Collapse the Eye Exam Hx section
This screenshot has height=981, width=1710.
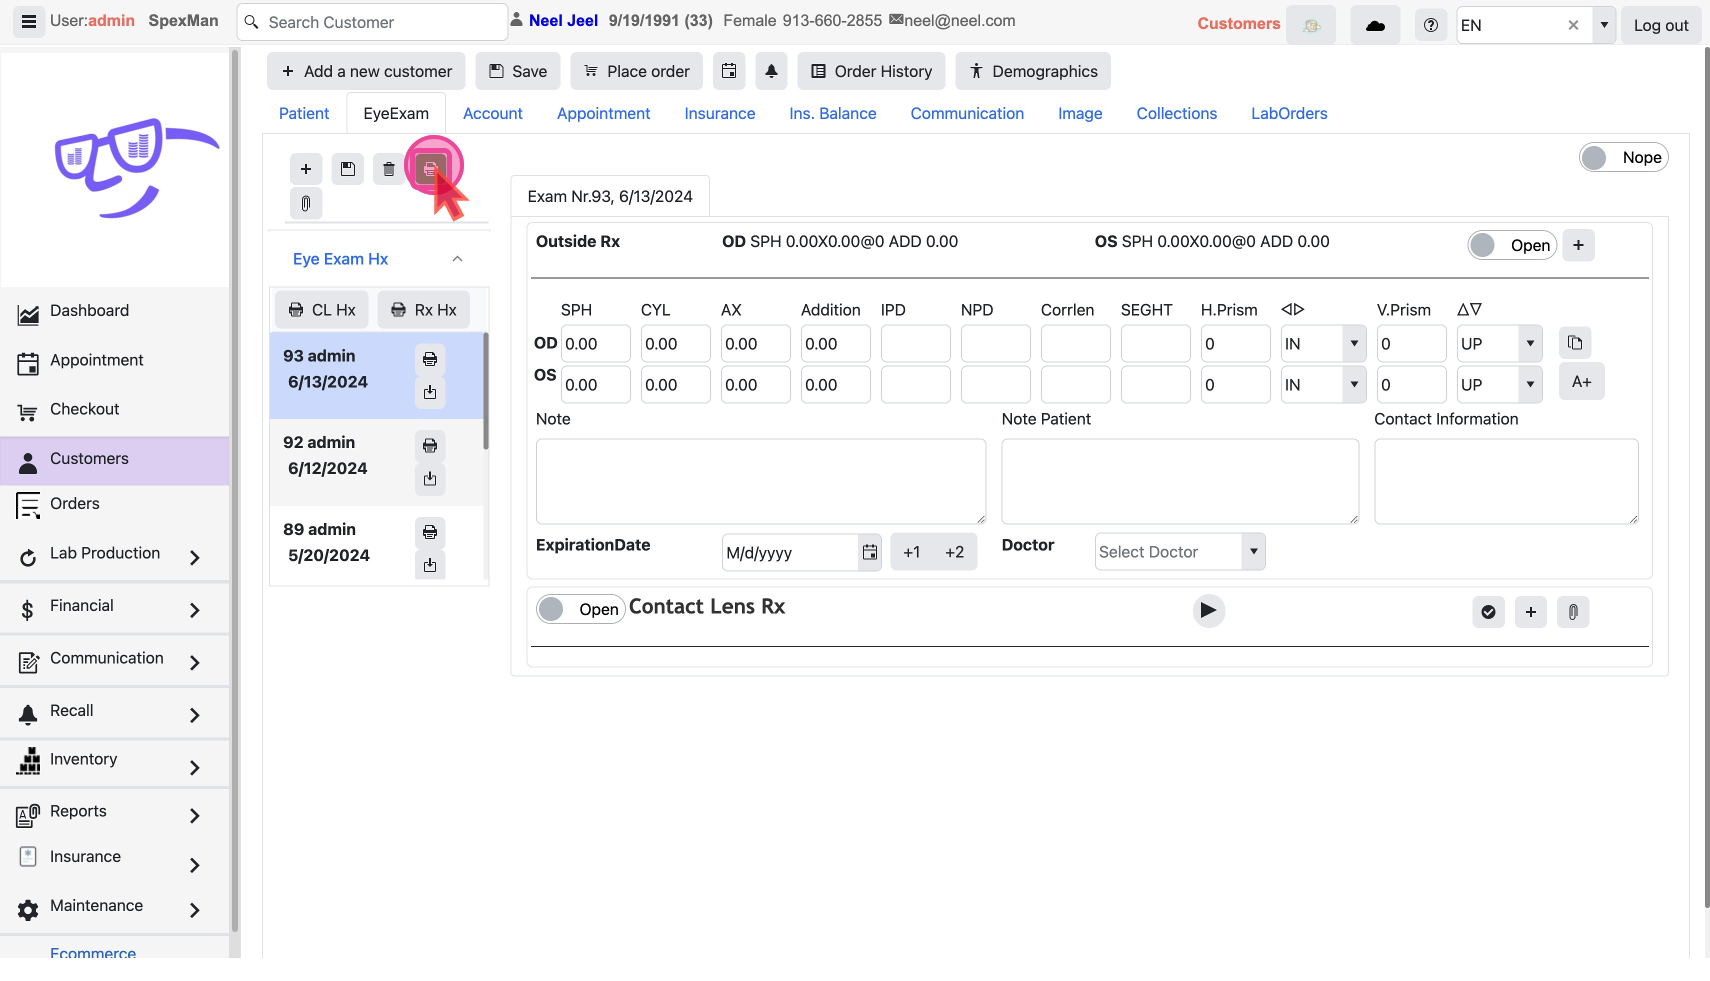click(457, 259)
